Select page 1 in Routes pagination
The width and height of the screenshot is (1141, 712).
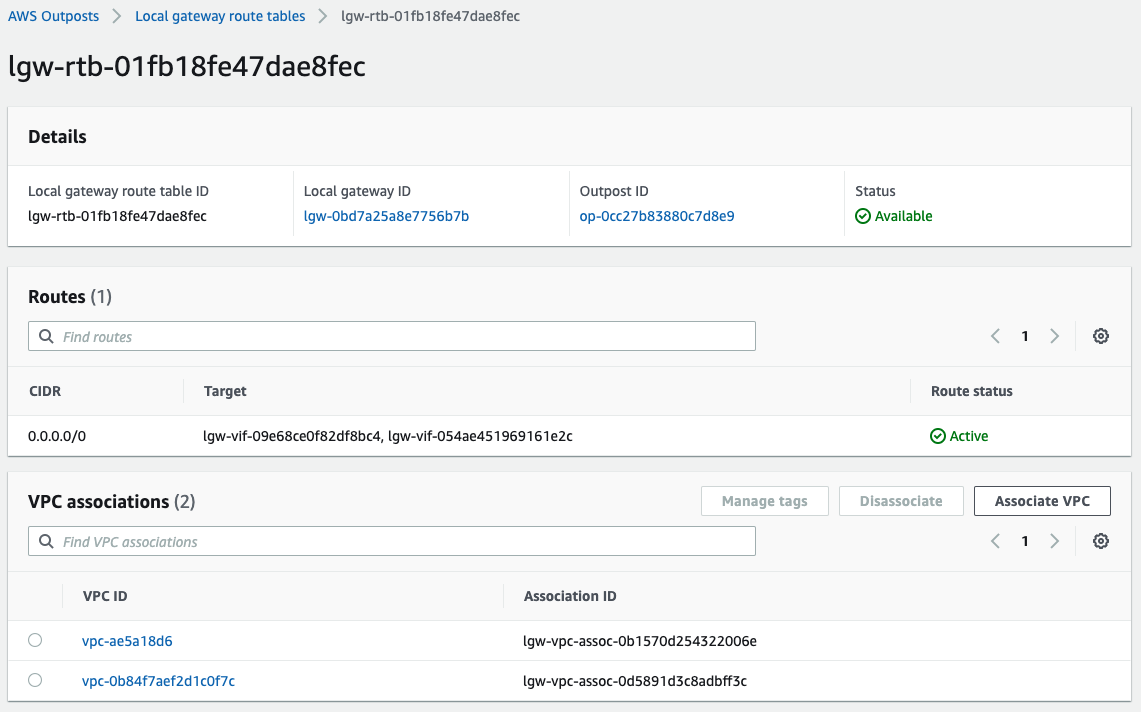click(x=1024, y=336)
